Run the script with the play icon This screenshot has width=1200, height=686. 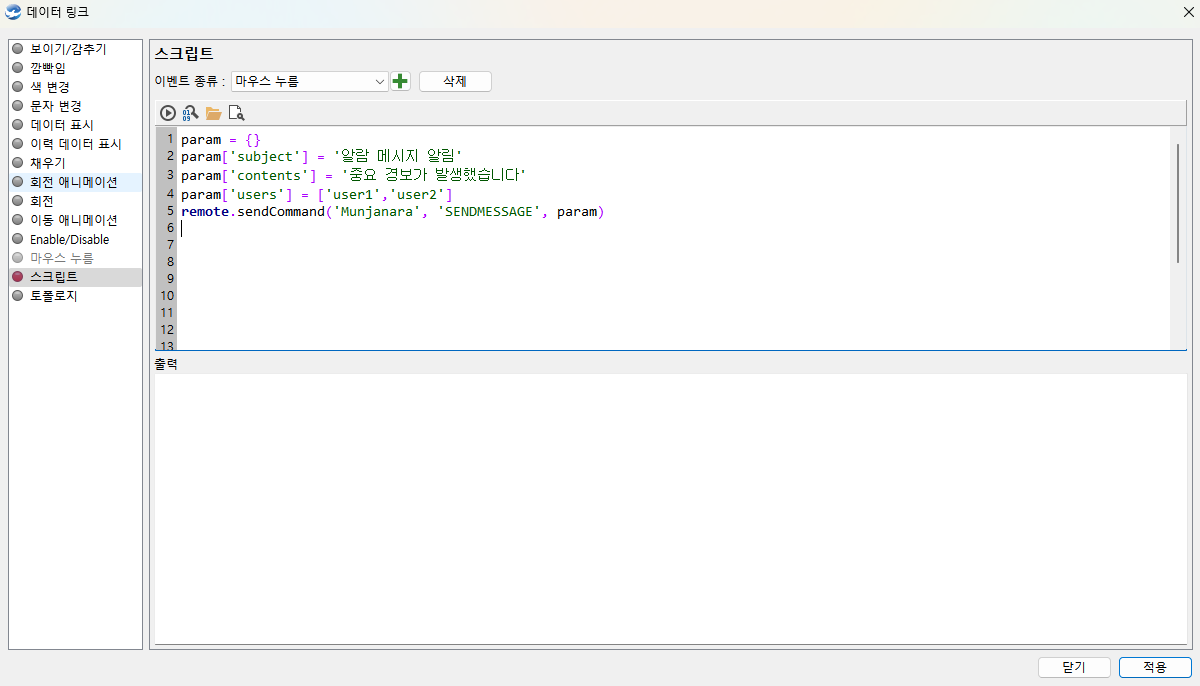click(x=168, y=113)
